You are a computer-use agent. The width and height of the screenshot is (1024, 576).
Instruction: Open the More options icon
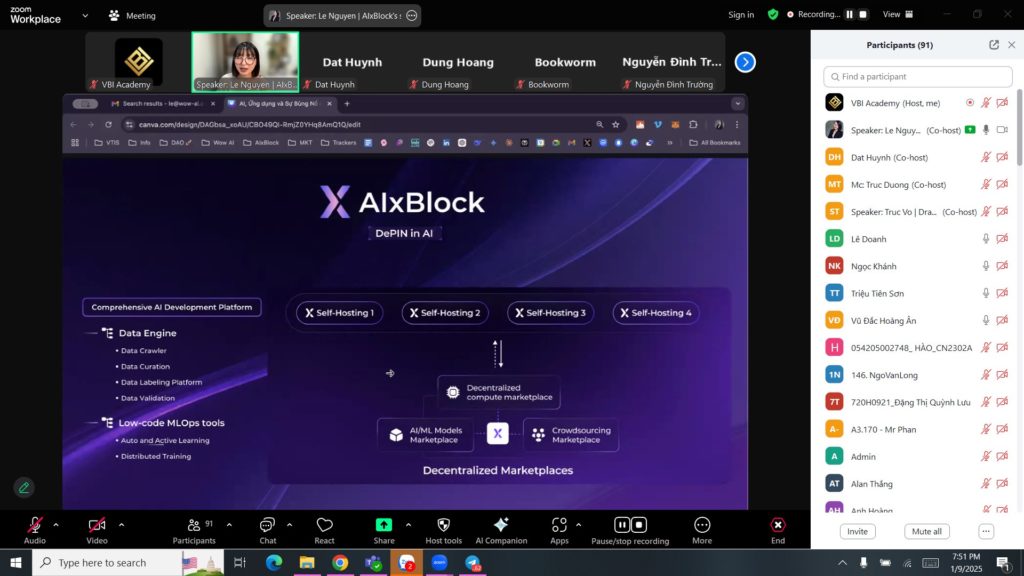[702, 525]
